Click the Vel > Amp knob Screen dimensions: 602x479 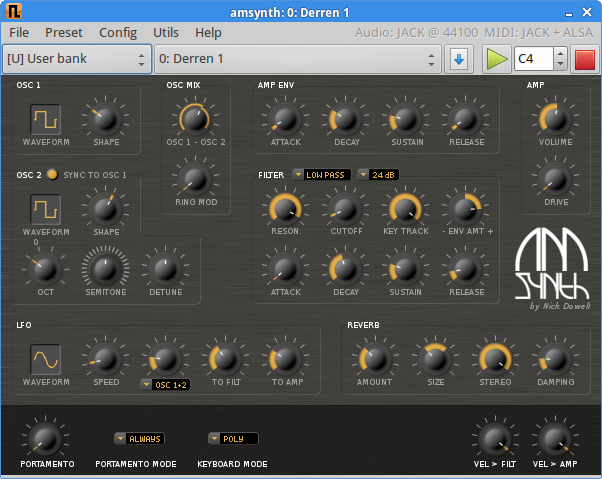click(555, 440)
